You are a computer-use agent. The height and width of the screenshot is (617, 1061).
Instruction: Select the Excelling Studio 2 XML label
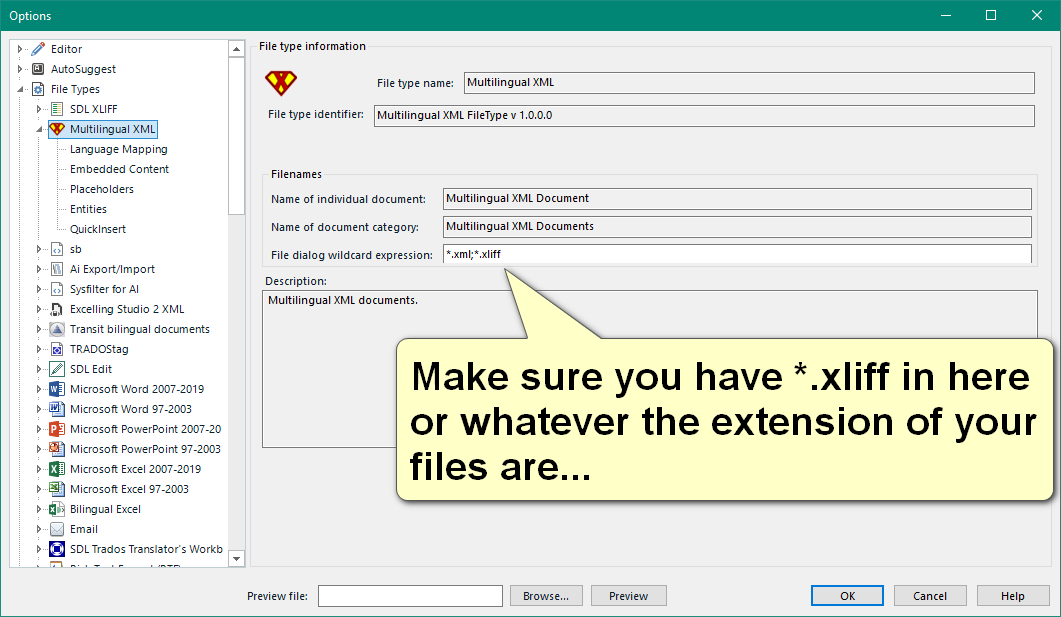[x=127, y=309]
